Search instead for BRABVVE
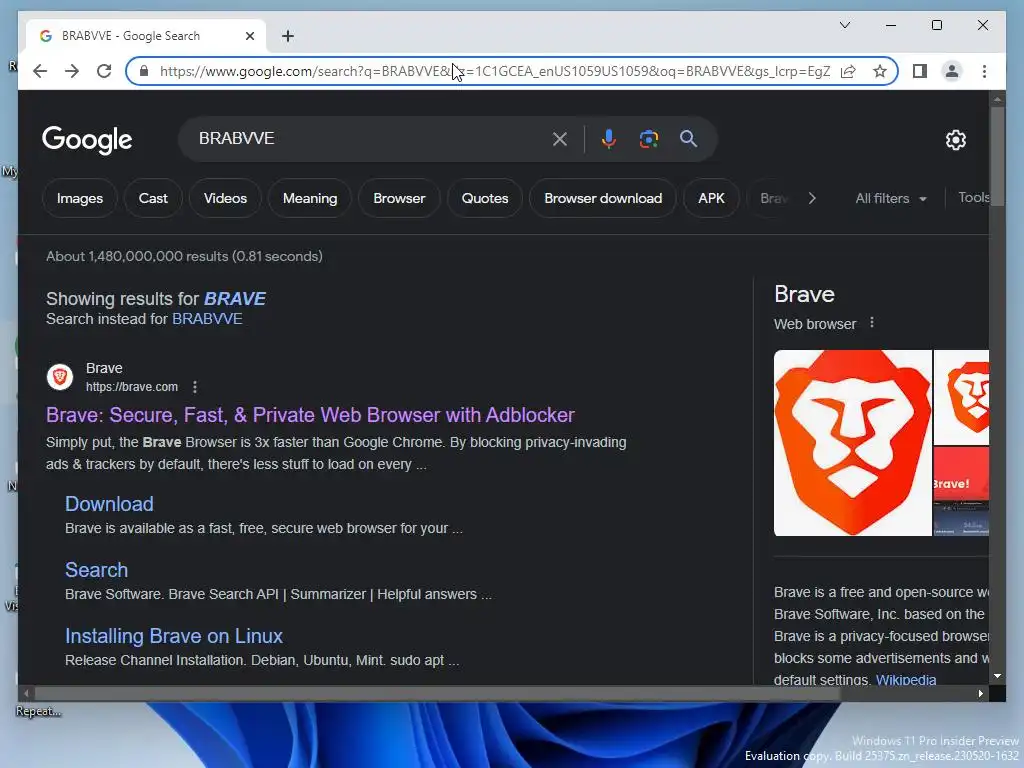The height and width of the screenshot is (768, 1024). [x=207, y=319]
